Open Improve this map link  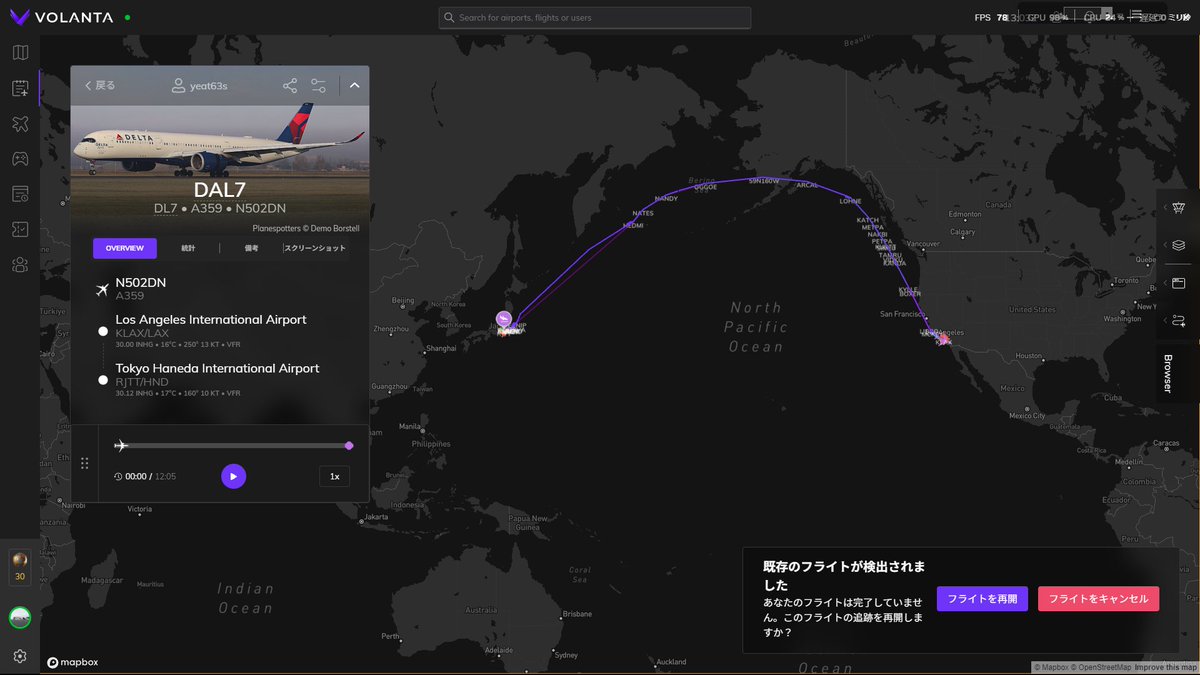1166,667
